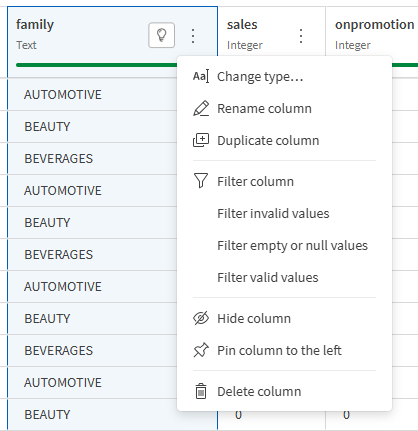Viewport: 418px width, 431px height.
Task: Click the pin icon to pin column left
Action: 201,350
